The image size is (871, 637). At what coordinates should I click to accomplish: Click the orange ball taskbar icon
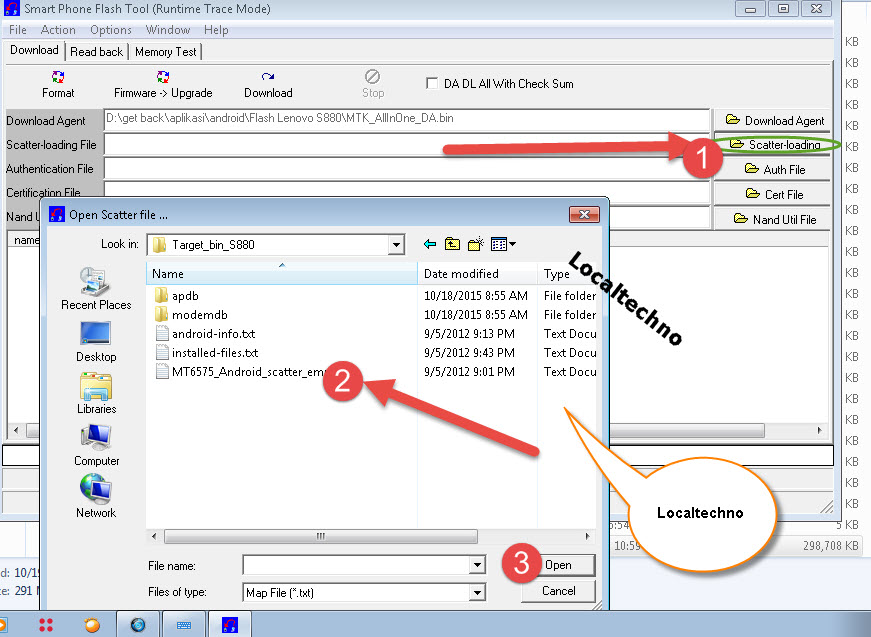(x=92, y=625)
